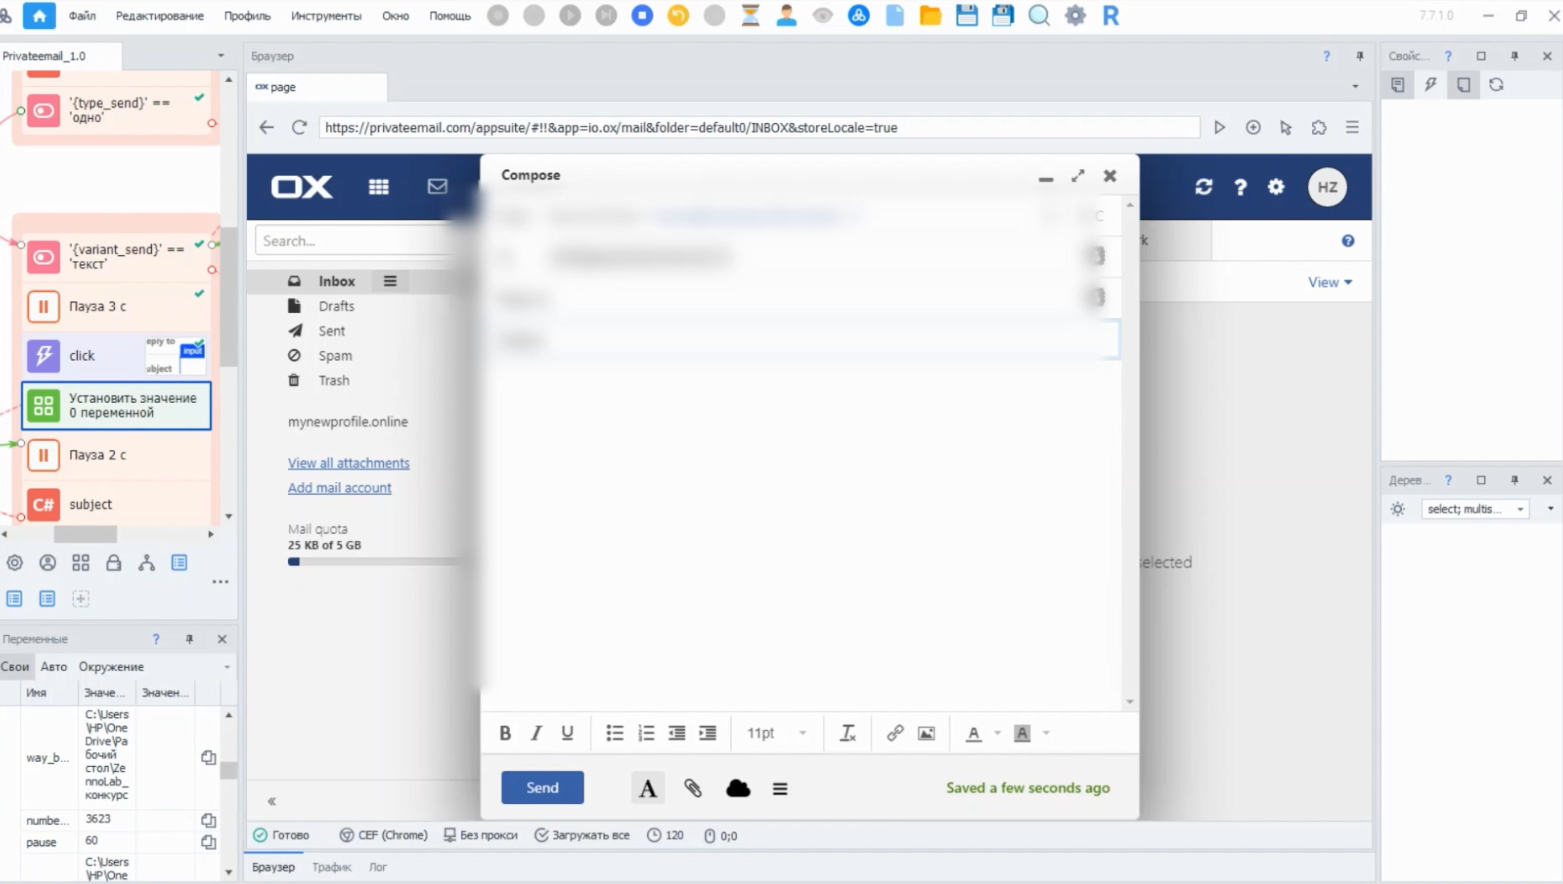Open the Inbox folder actions menu icon
This screenshot has width=1563, height=884.
click(390, 281)
